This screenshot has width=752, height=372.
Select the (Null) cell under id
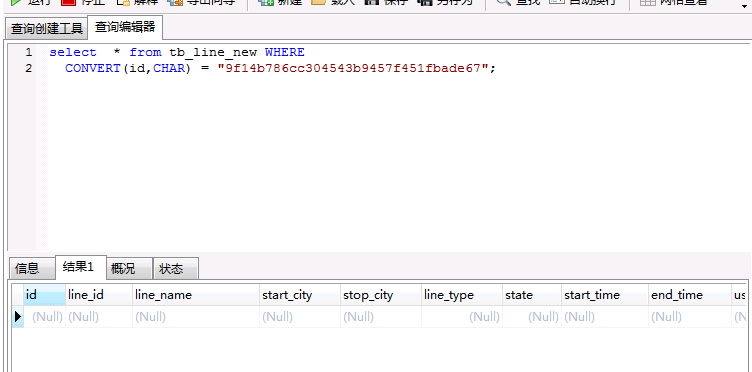(x=44, y=317)
